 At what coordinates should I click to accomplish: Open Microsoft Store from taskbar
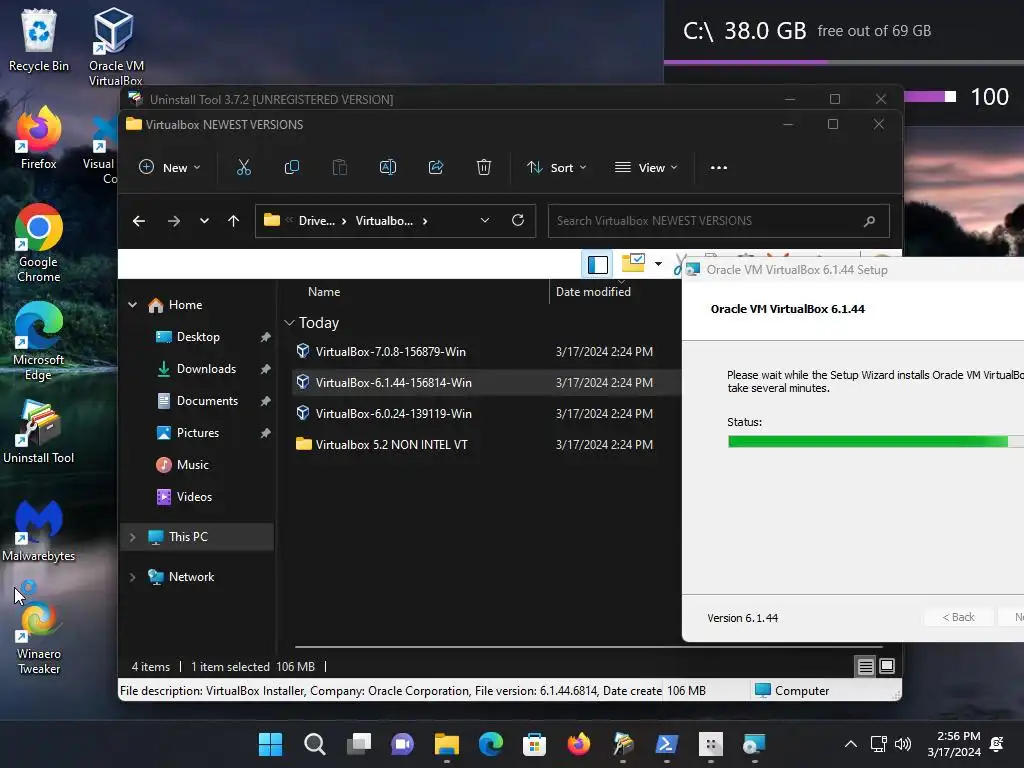[x=534, y=744]
